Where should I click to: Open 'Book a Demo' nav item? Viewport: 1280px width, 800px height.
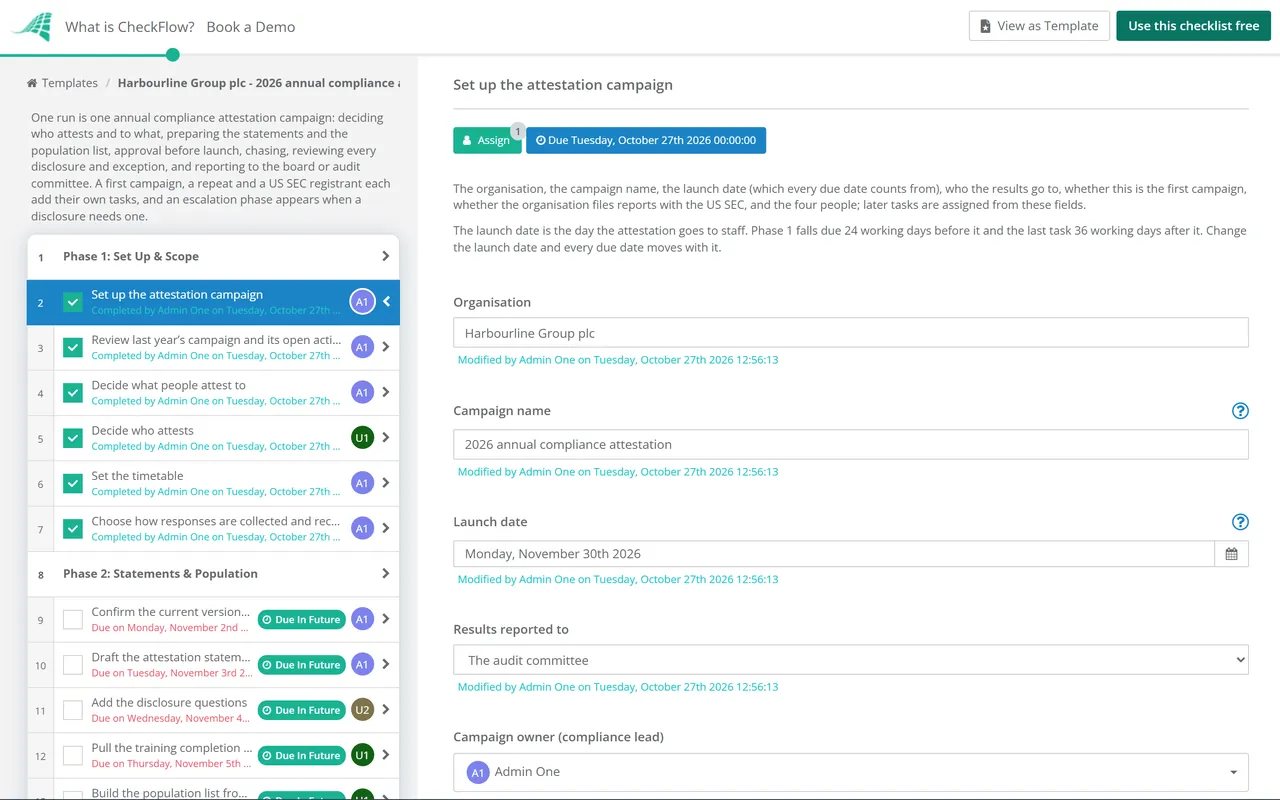pyautogui.click(x=251, y=27)
